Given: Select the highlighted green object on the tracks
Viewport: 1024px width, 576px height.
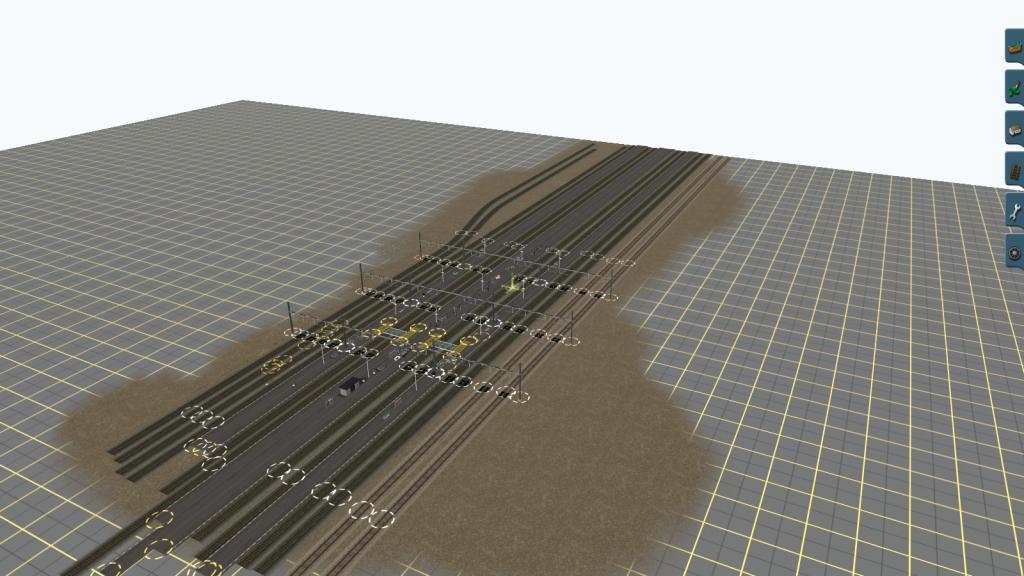Looking at the screenshot, I should coord(513,283).
